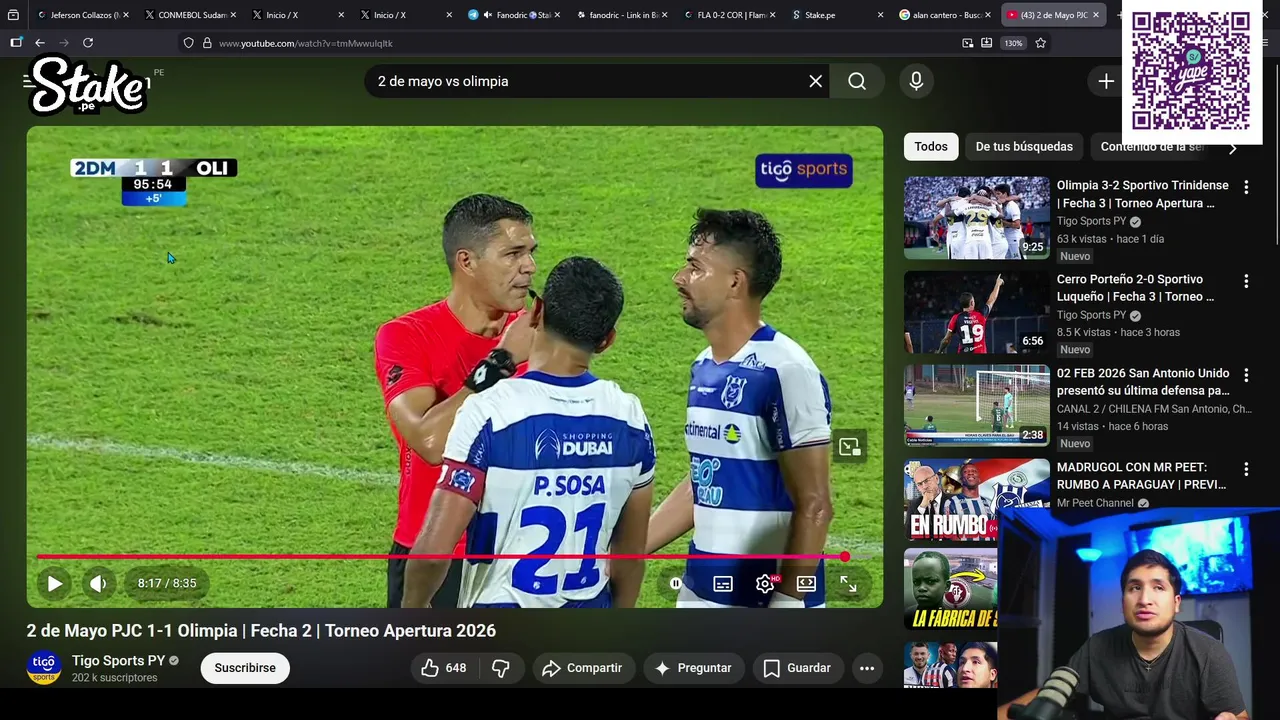Viewport: 1280px width, 720px height.
Task: Click the youtube.com address bar URL
Action: tap(306, 43)
